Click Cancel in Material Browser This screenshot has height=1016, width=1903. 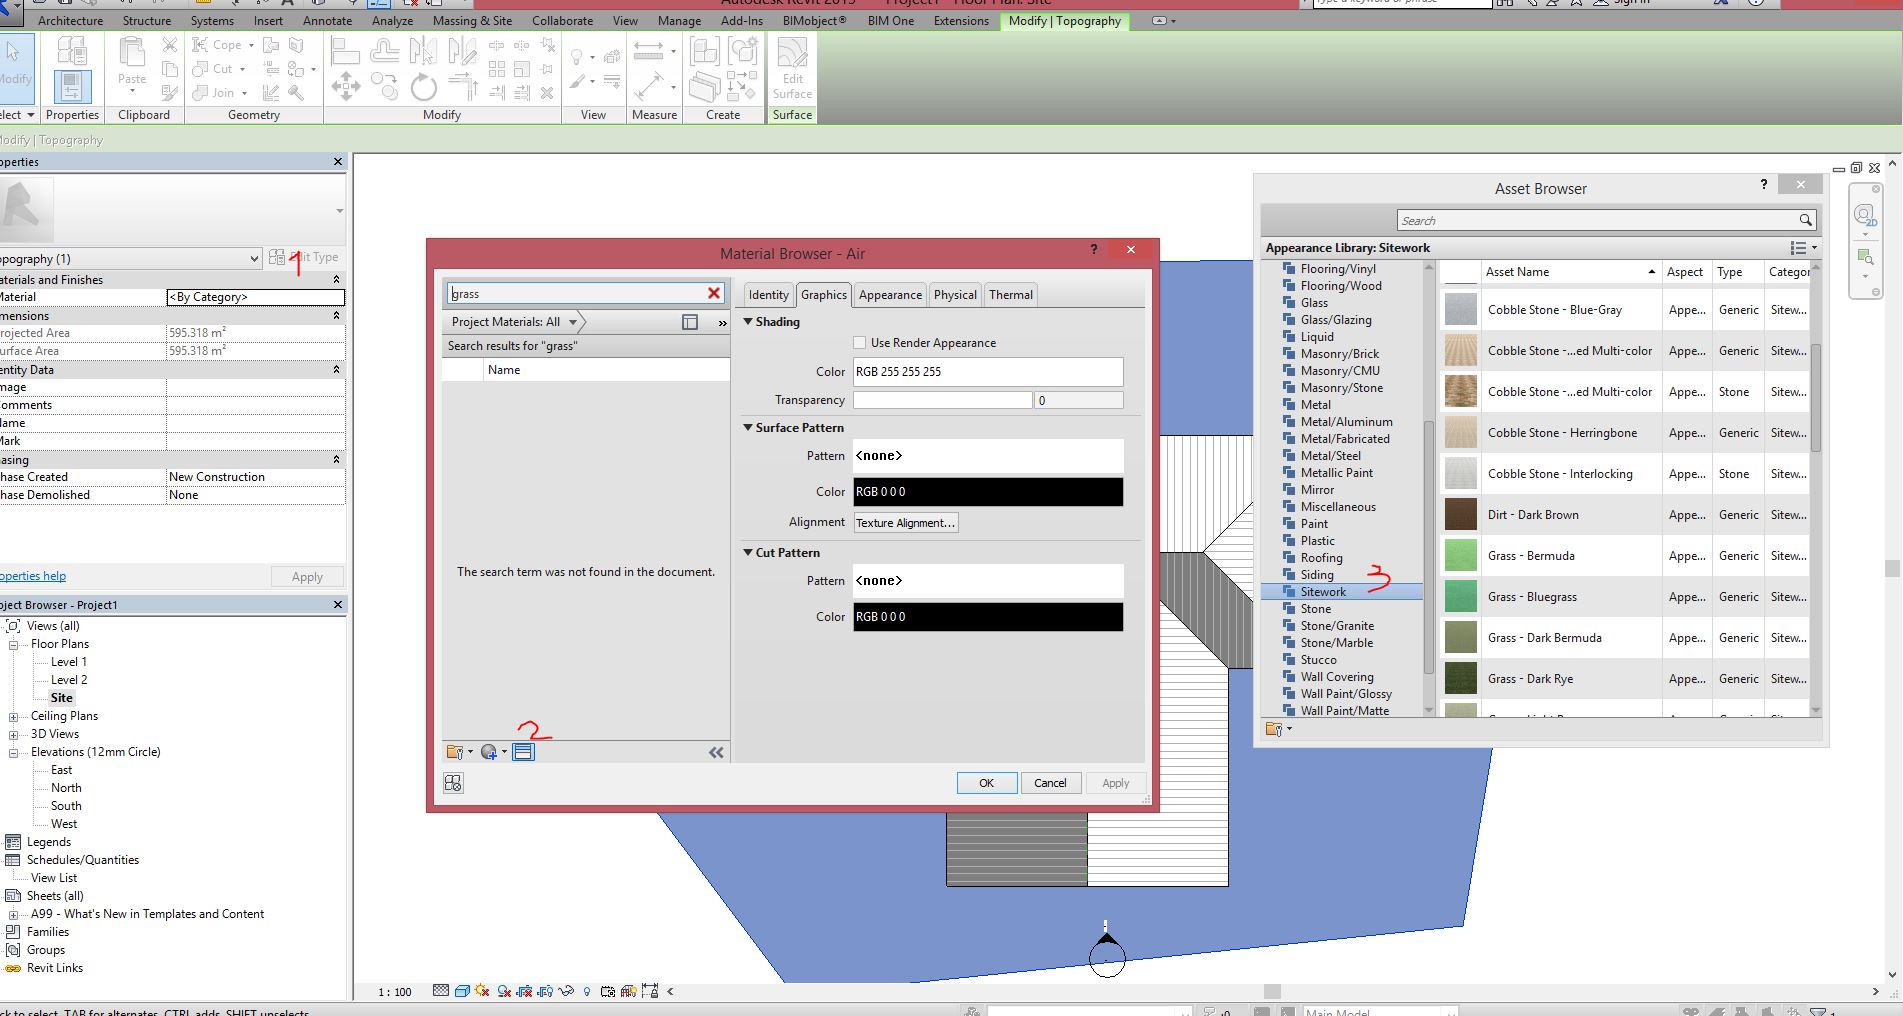[x=1050, y=783]
